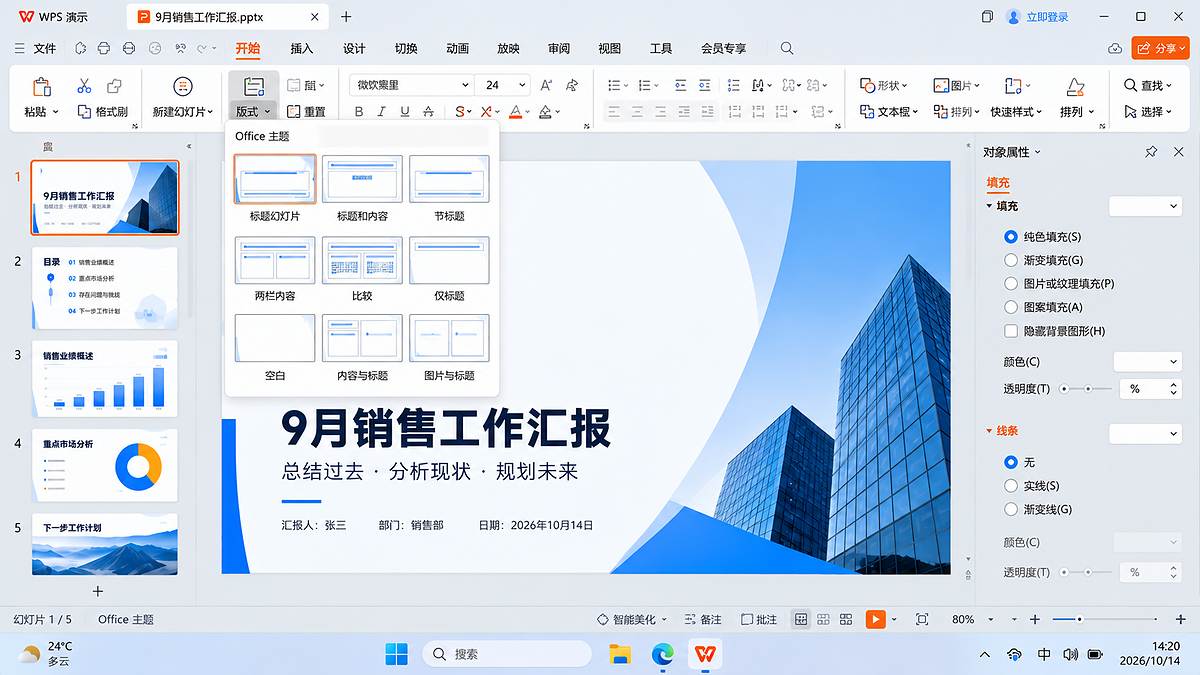This screenshot has width=1200, height=675.
Task: Open the Layout (版式) dropdown button
Action: point(253,112)
